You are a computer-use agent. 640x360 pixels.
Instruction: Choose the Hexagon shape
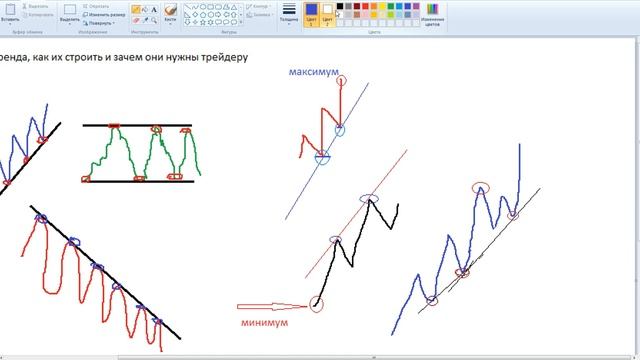[211, 15]
